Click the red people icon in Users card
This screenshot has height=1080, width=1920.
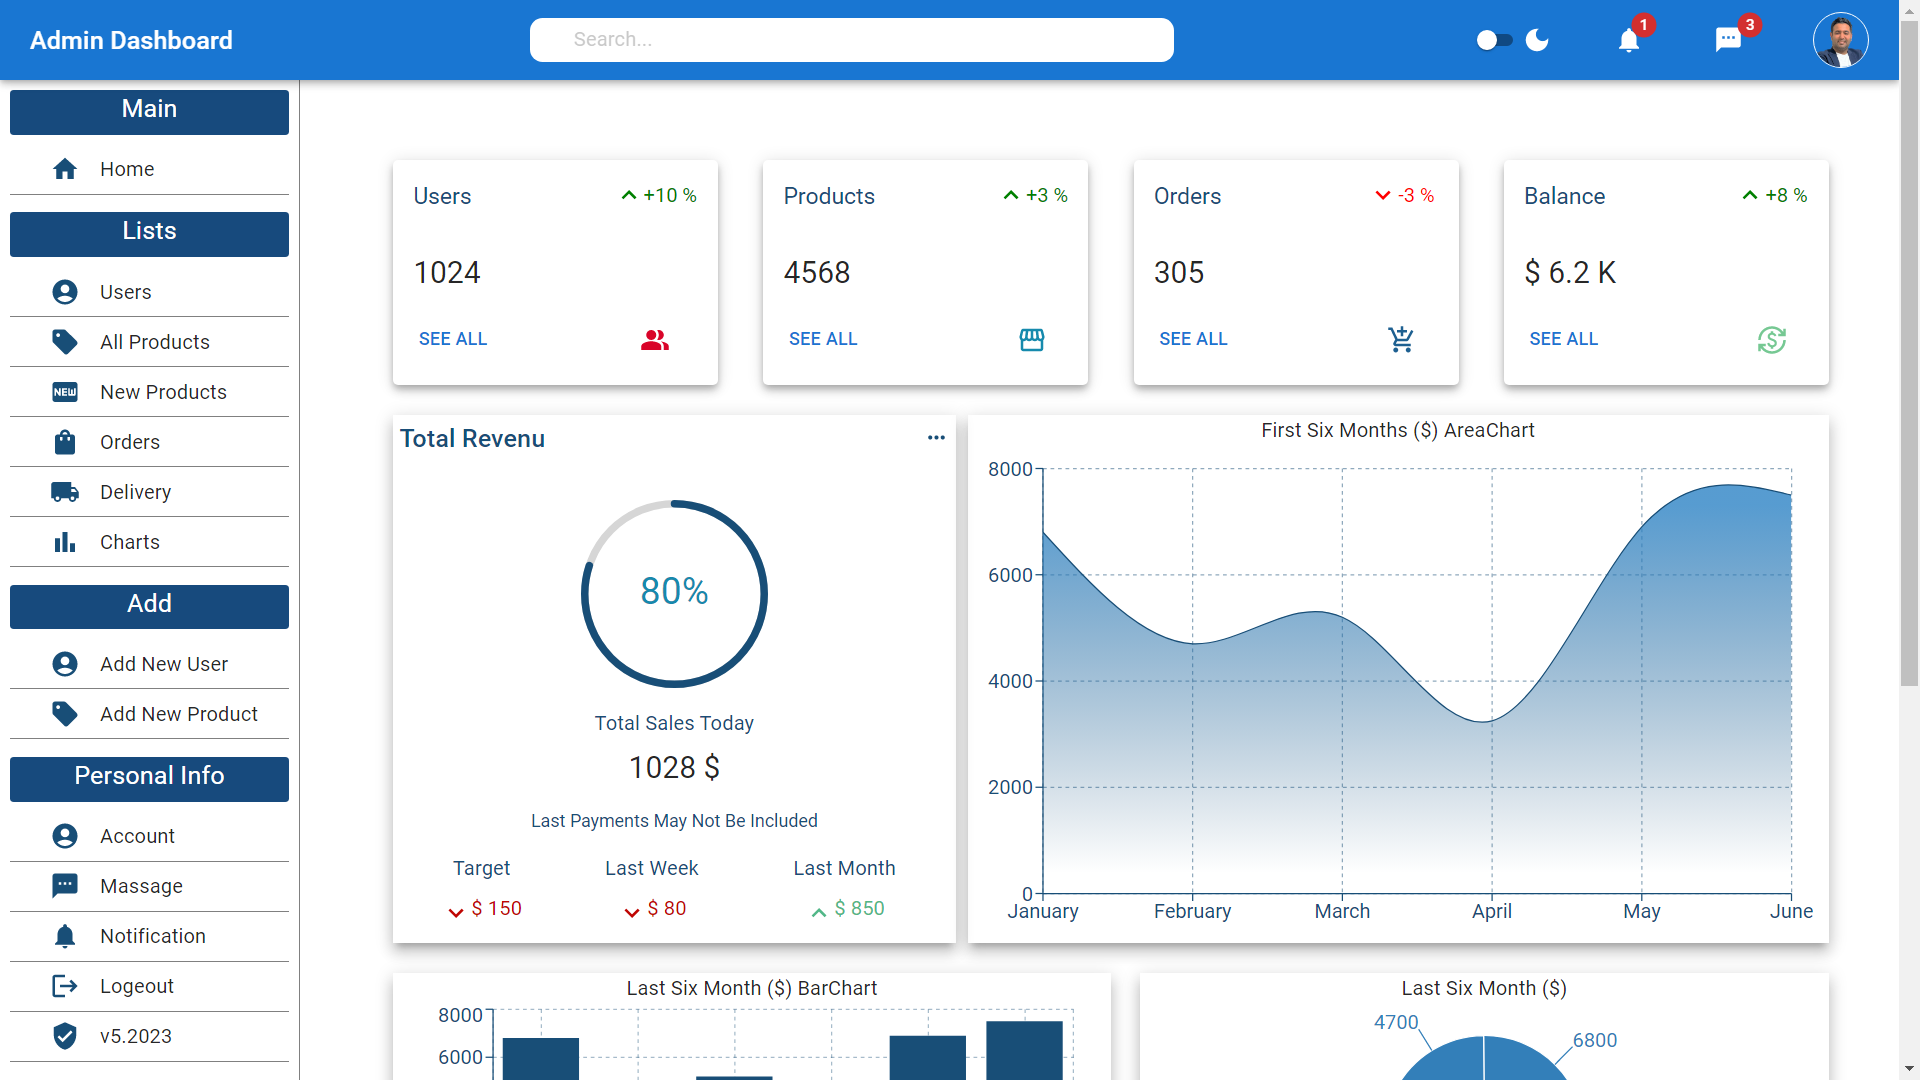pos(655,340)
